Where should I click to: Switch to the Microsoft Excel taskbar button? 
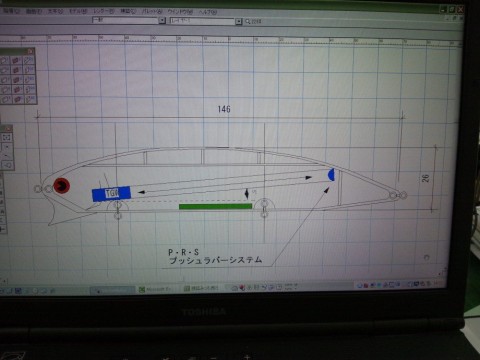point(157,289)
